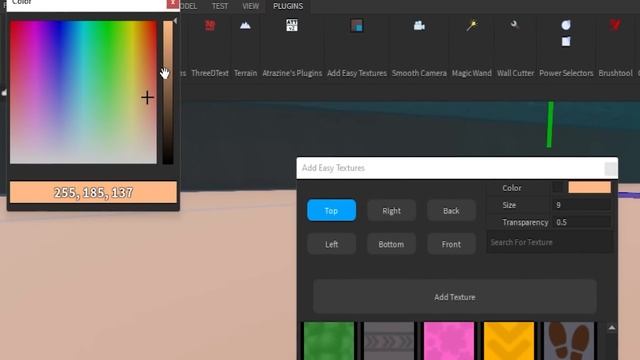Open Add Easy Textures plugin icon
The image size is (640, 360).
357,26
